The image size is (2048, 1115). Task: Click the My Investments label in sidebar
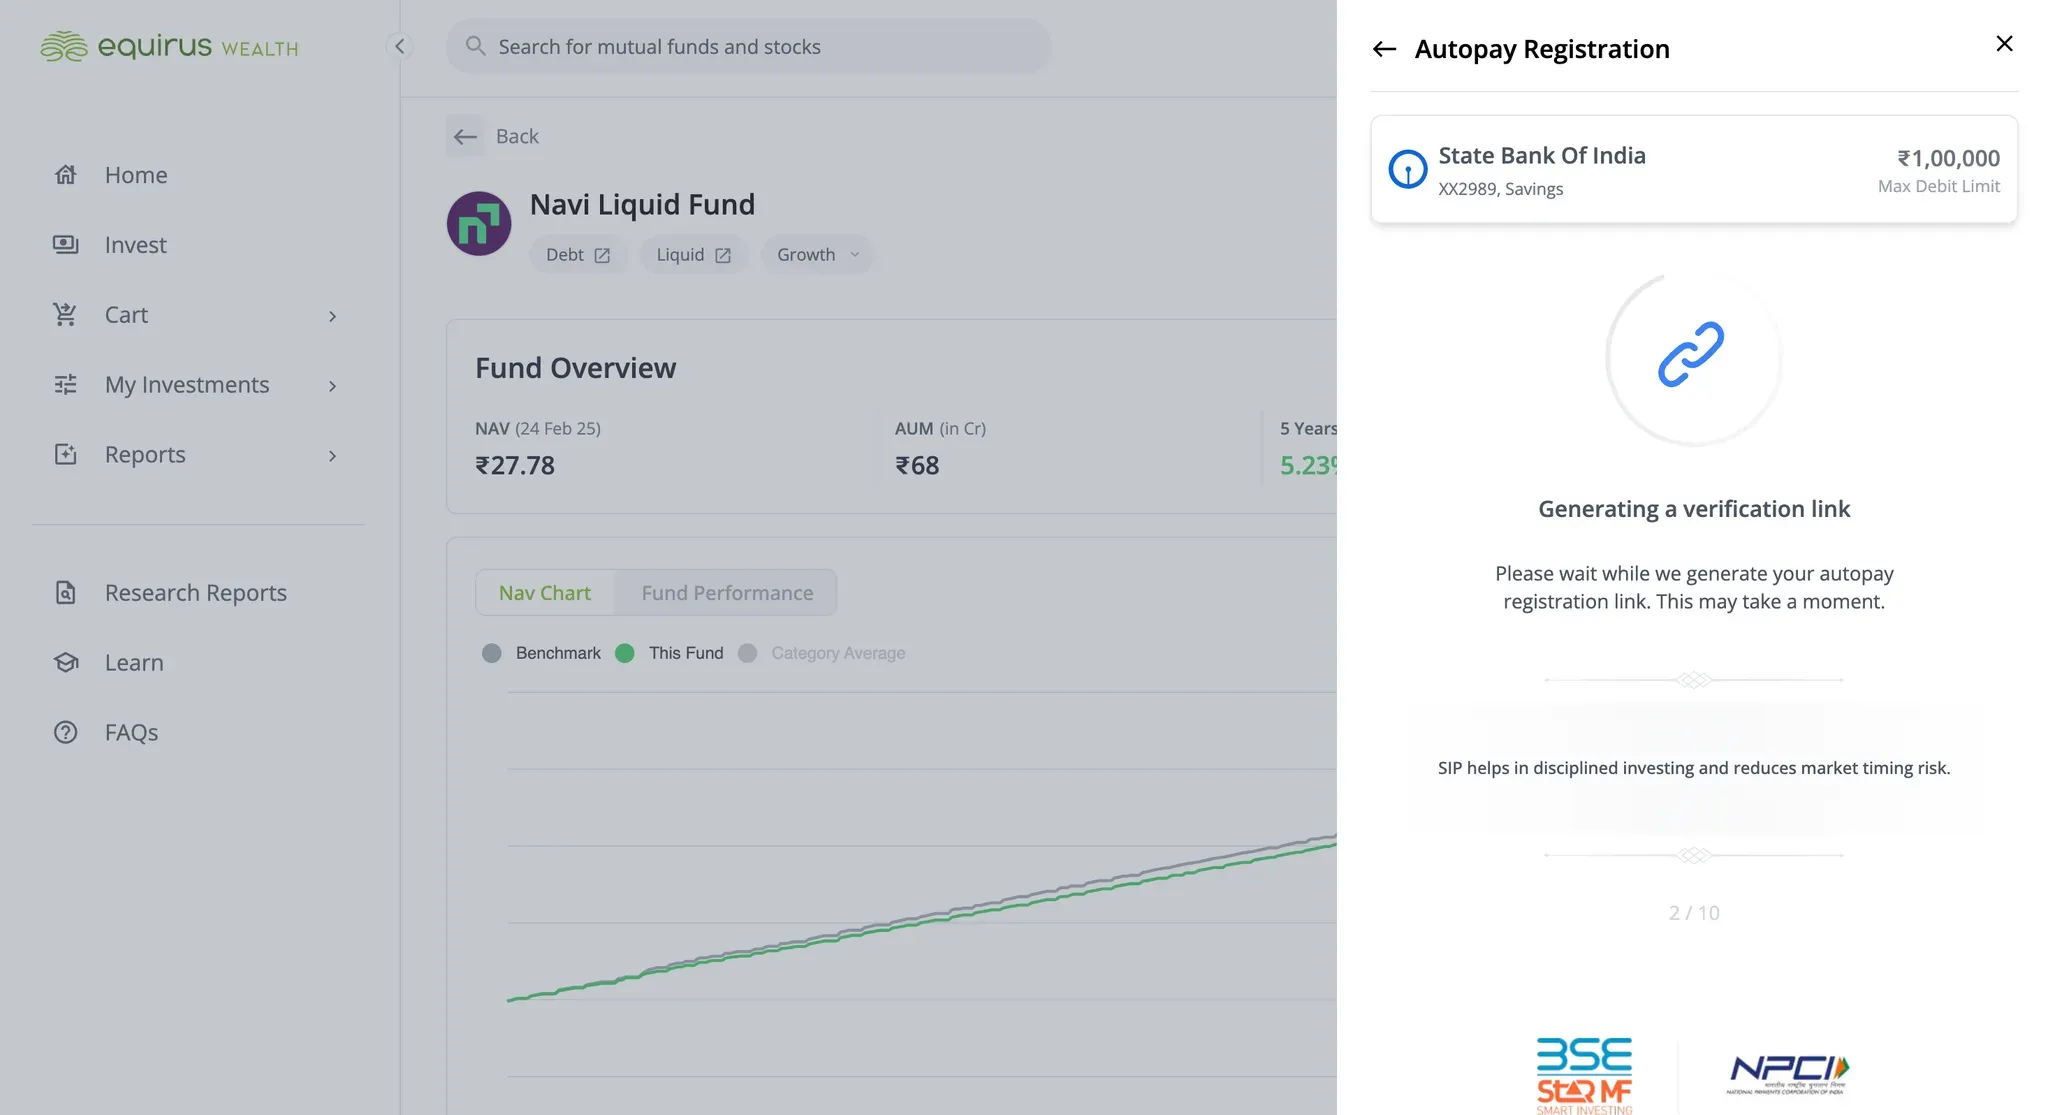pyautogui.click(x=187, y=385)
